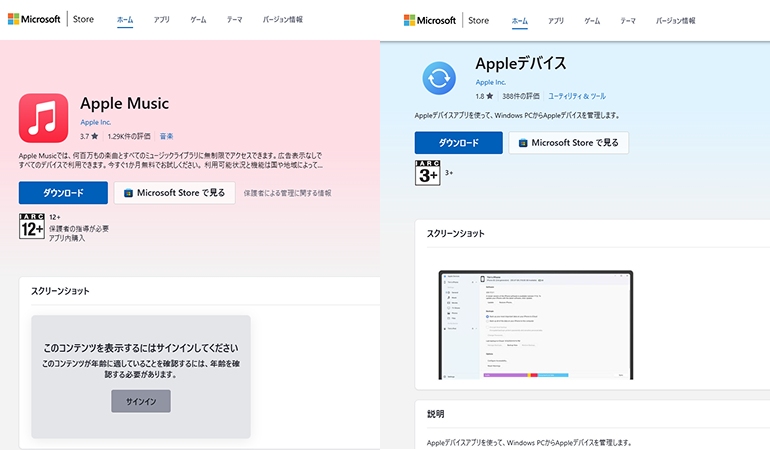The width and height of the screenshot is (770, 450).
Task: Click Microsoft Store で見る for Apple Music
Action: (175, 193)
